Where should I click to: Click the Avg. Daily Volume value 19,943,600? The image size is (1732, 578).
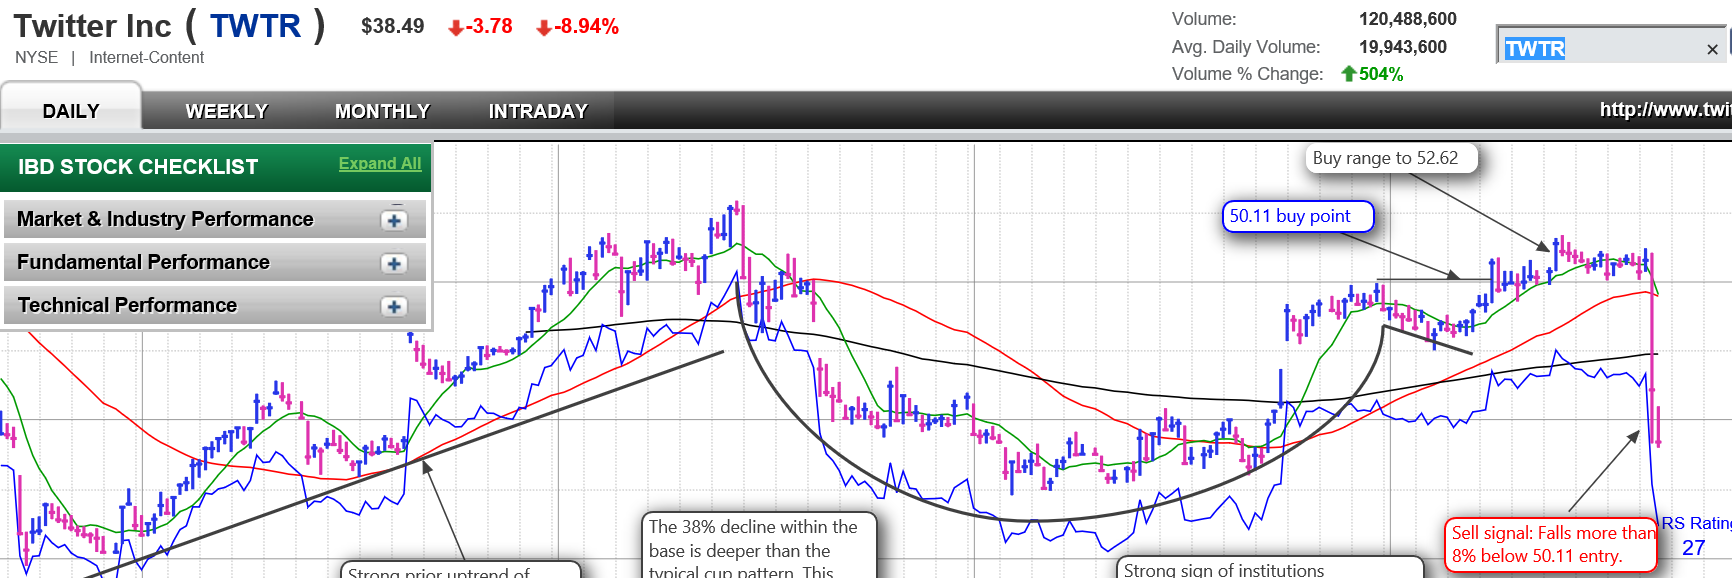(x=1402, y=47)
